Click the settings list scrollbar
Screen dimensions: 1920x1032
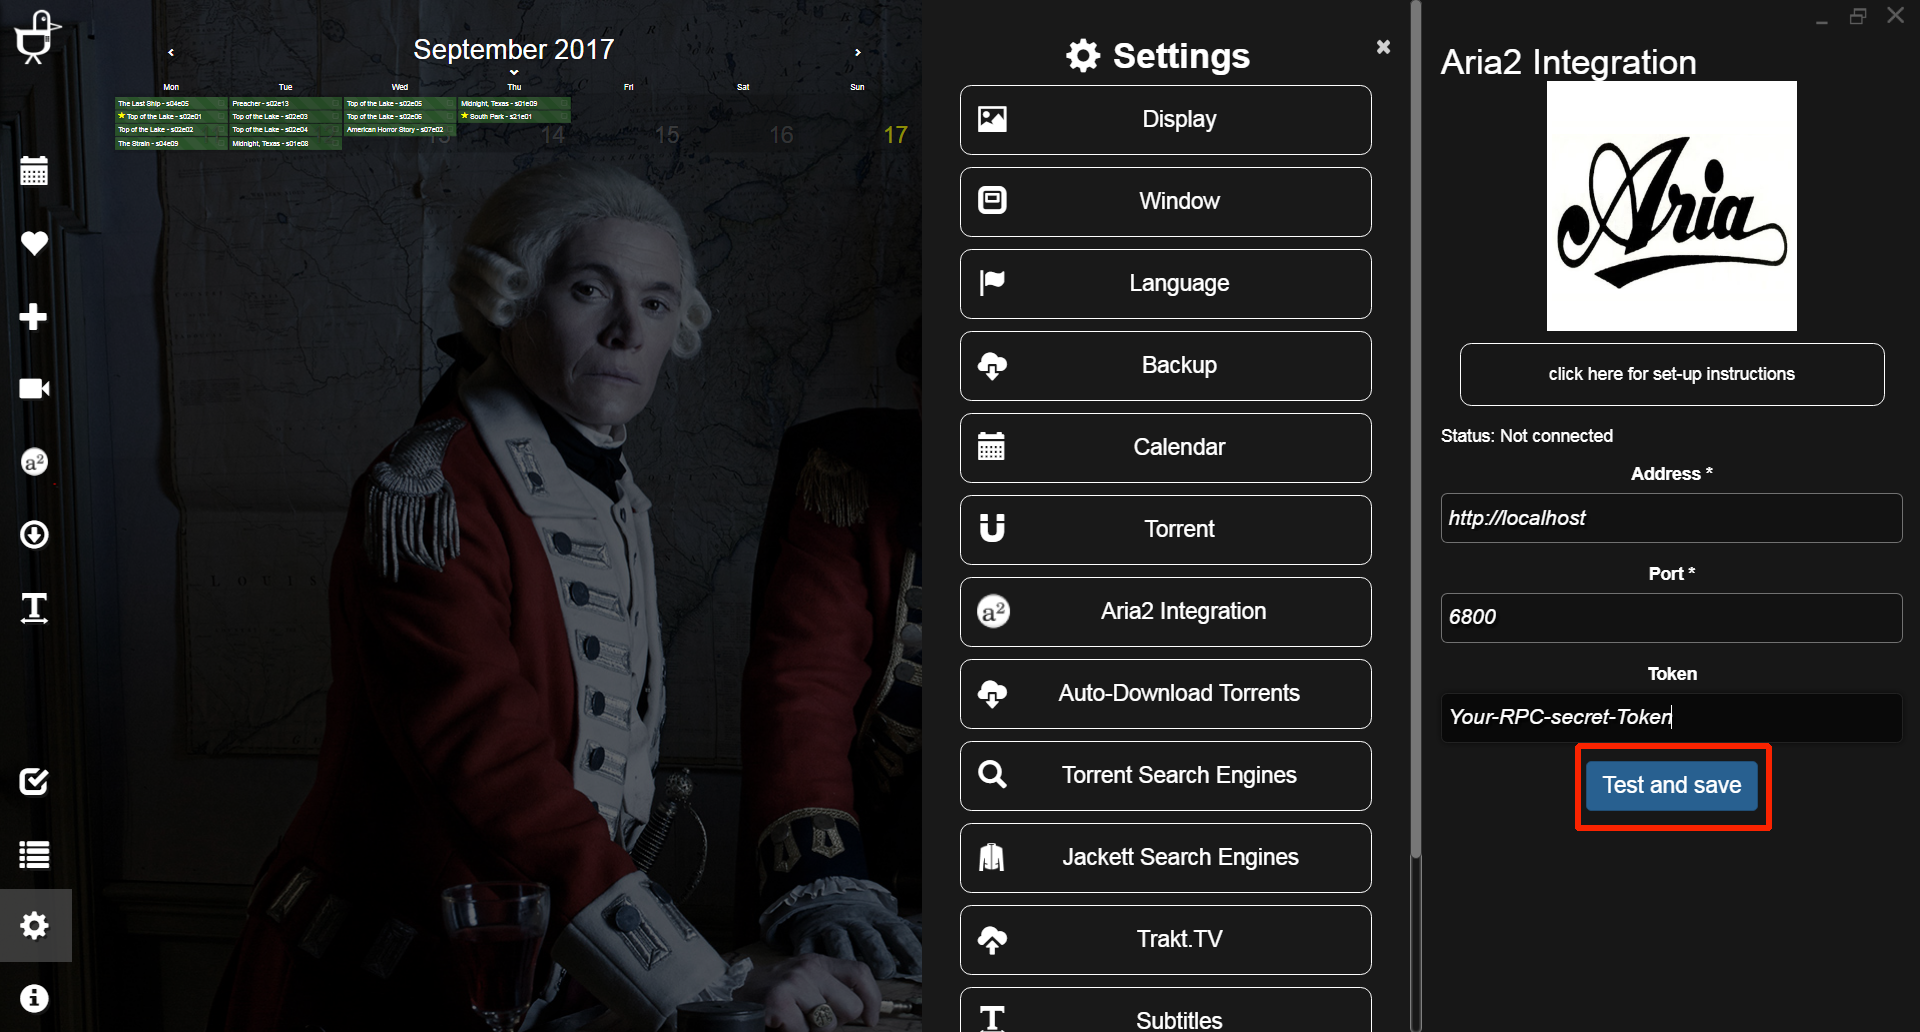pos(1416,430)
